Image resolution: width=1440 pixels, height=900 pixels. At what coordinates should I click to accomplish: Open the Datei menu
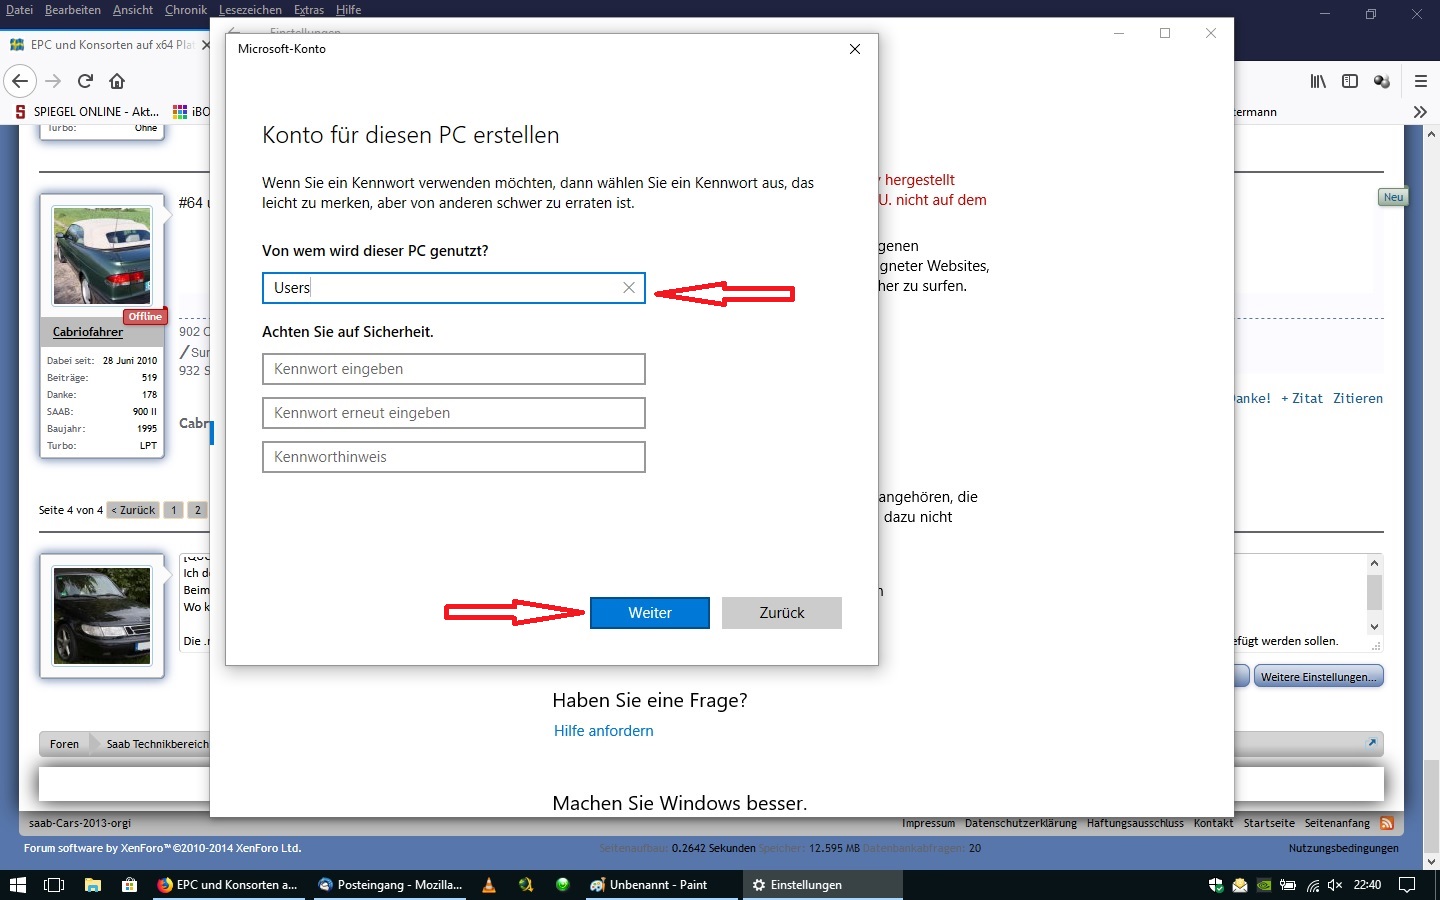point(19,10)
